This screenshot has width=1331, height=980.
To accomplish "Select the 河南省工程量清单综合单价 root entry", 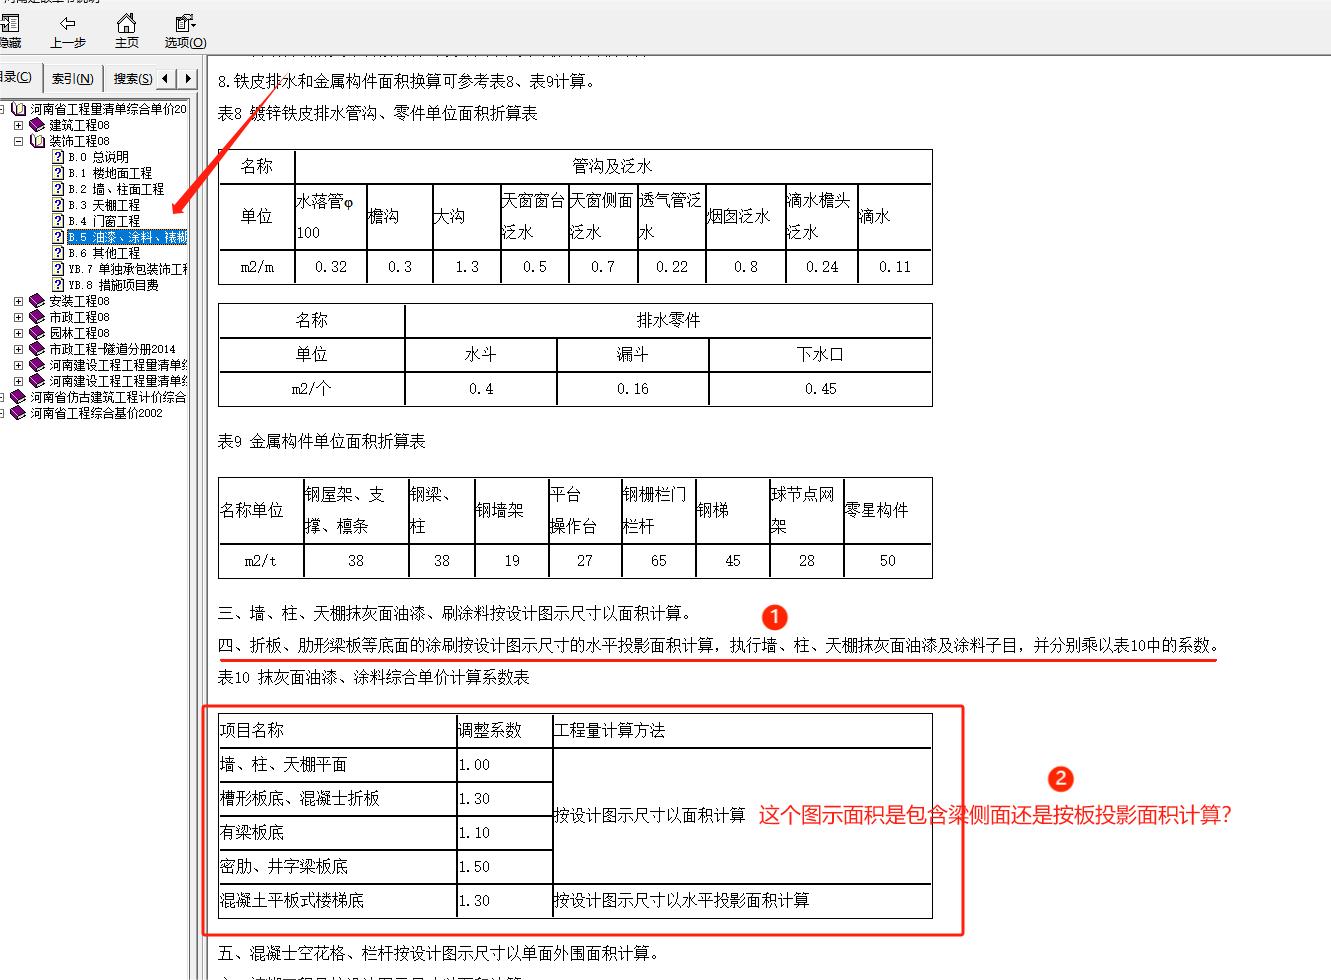I will tap(108, 109).
